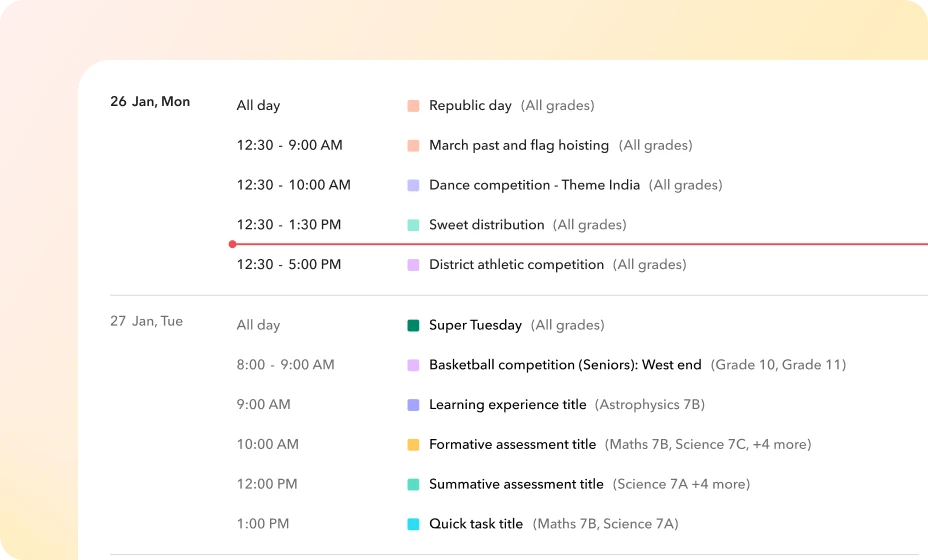928x560 pixels.
Task: Click the Formative assessment orange swatch
Action: pyautogui.click(x=413, y=445)
